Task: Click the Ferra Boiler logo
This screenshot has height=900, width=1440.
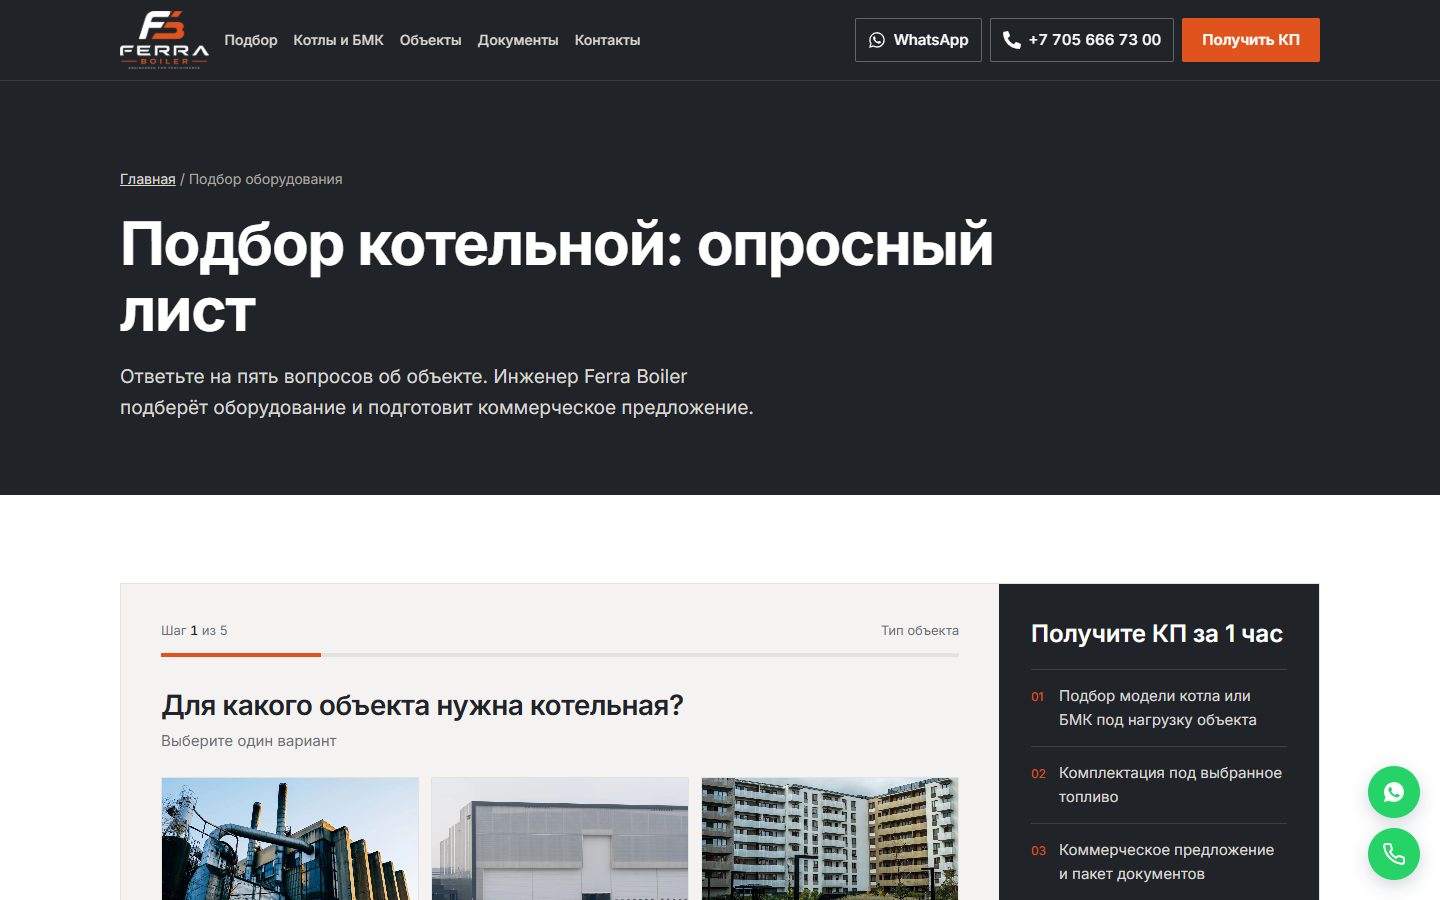Action: 164,40
